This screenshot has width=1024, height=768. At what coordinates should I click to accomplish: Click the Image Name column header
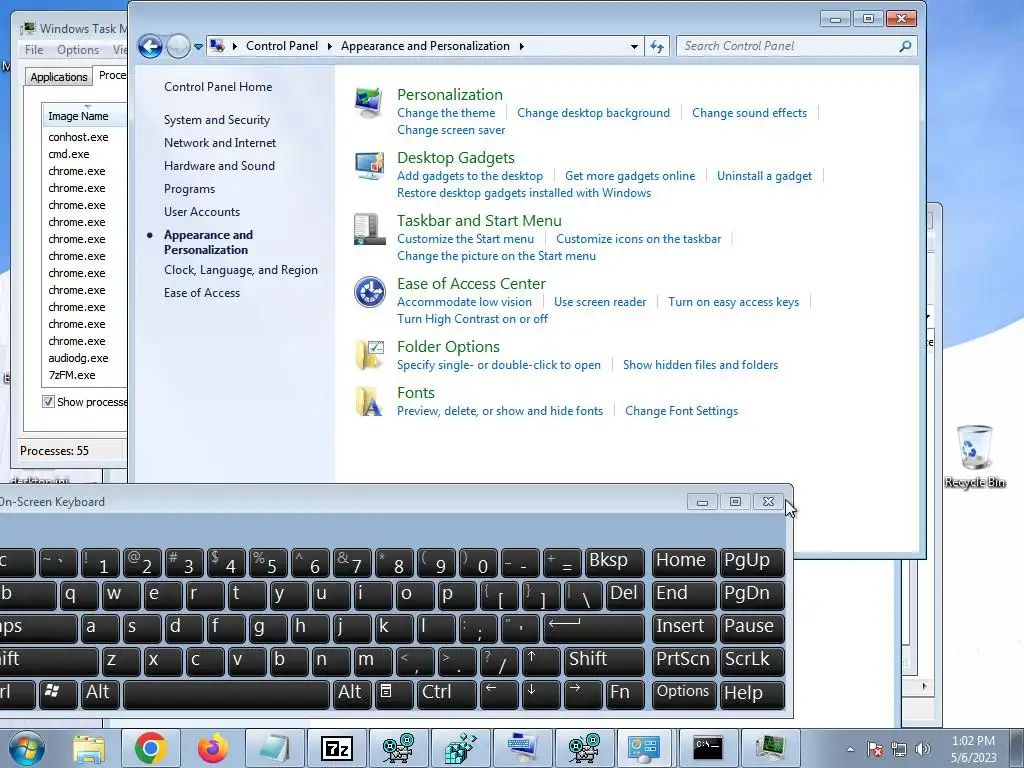tap(84, 116)
